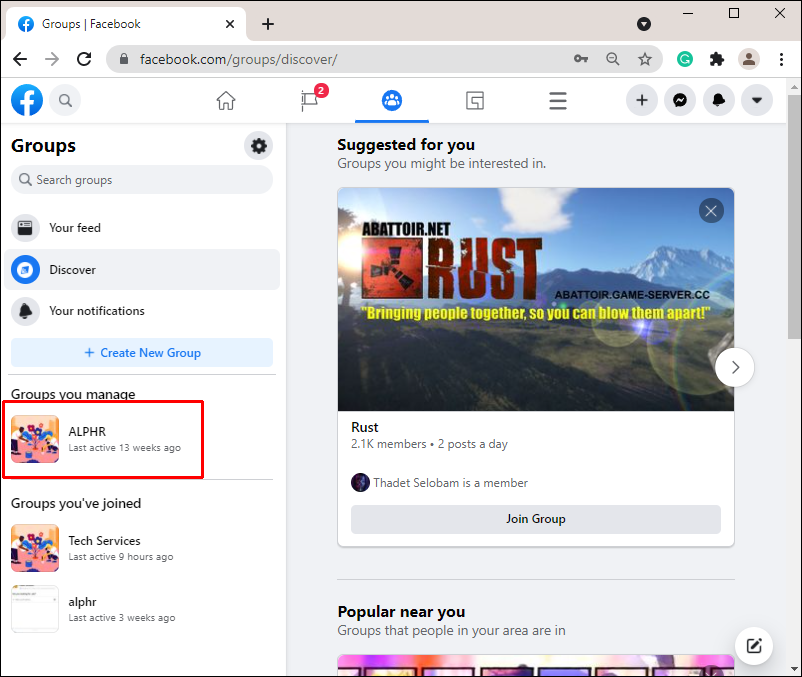802x677 pixels.
Task: Click ALPHR group thumbnail image
Action: point(35,439)
